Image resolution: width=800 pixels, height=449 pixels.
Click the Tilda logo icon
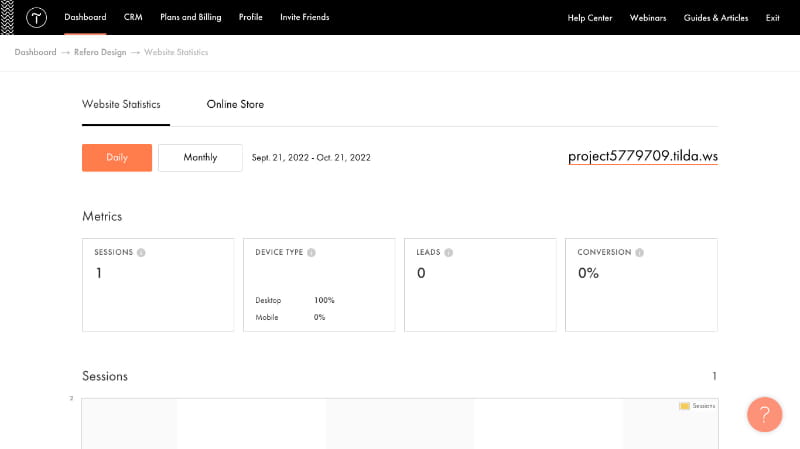click(x=36, y=18)
